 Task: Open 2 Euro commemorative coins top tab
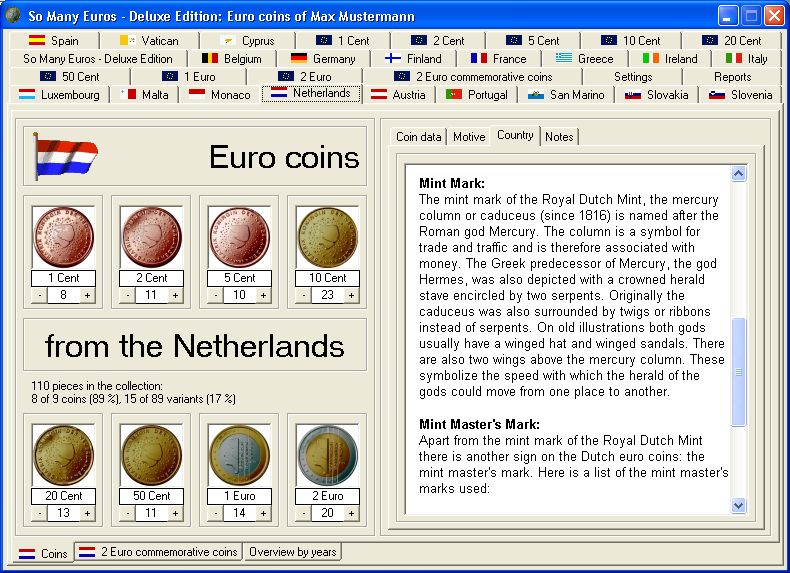click(473, 77)
